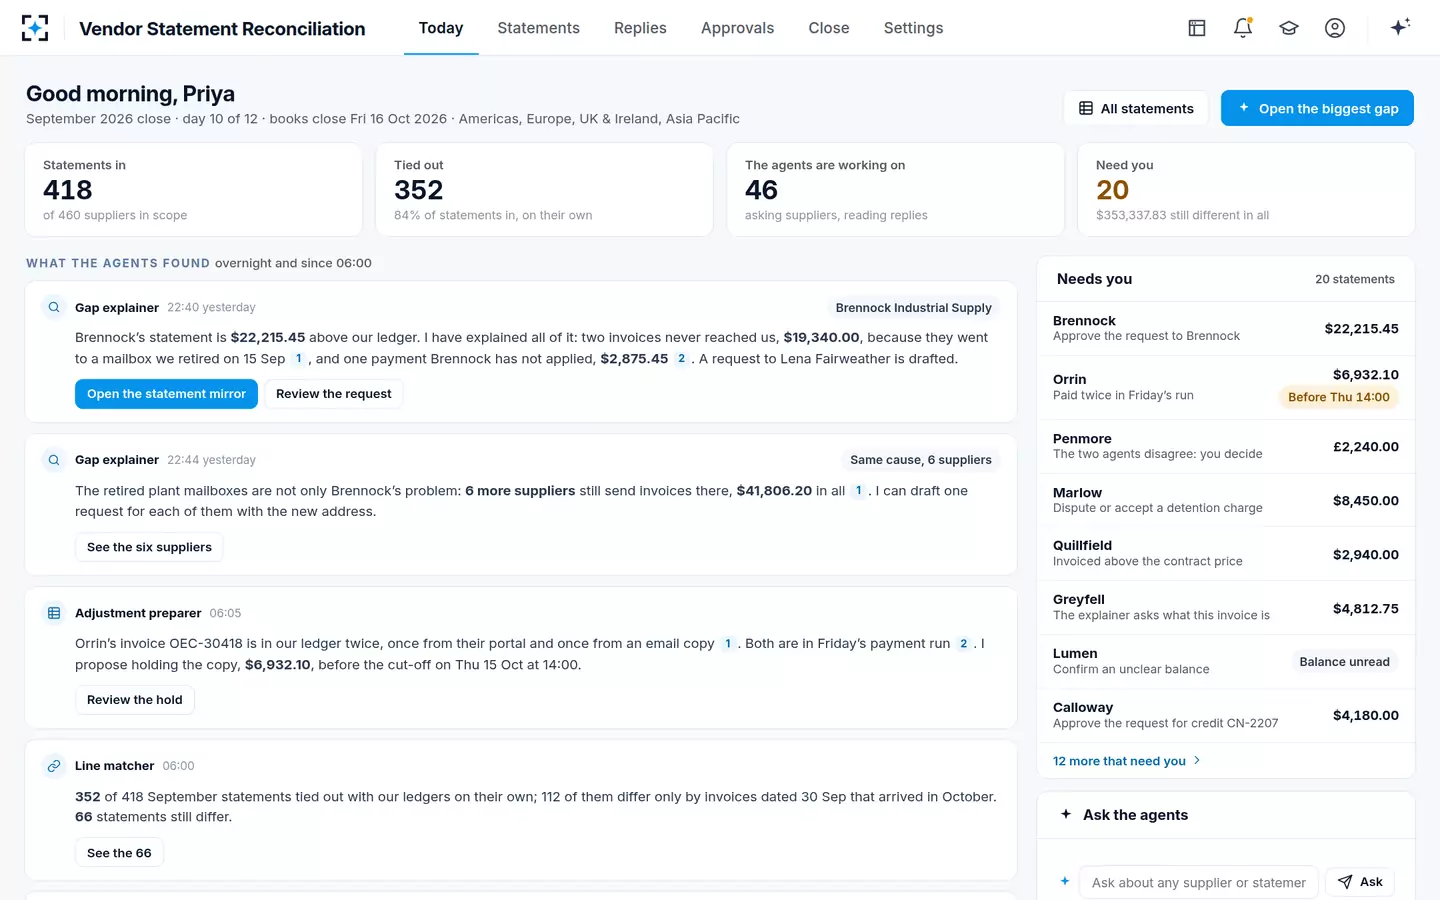Go to the Close tab
Screen dimensions: 1440x900
(x=829, y=28)
